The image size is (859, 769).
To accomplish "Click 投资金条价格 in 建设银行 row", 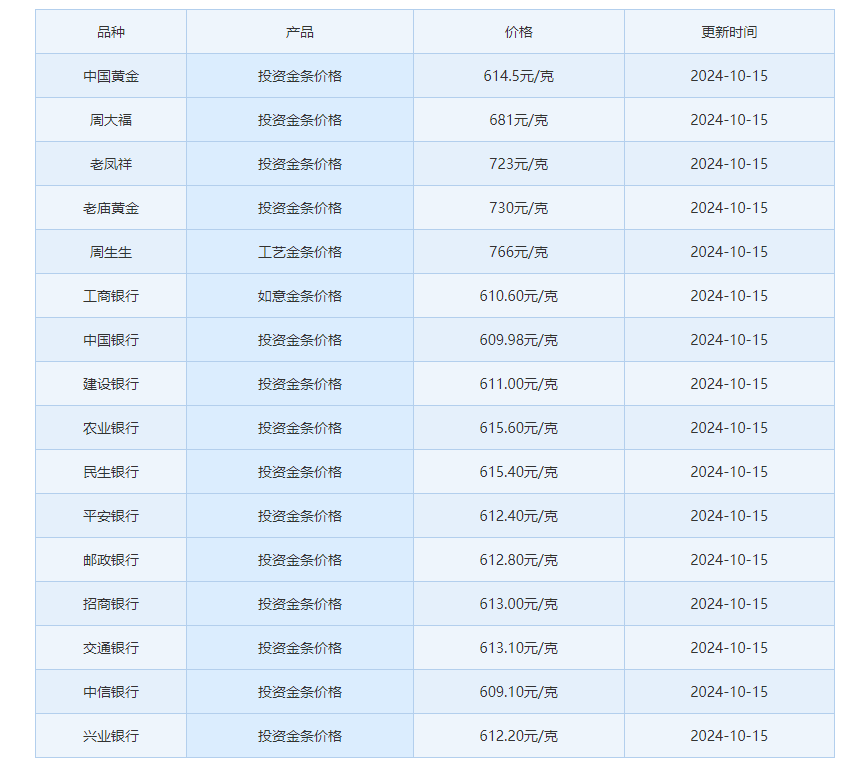I will [x=300, y=384].
